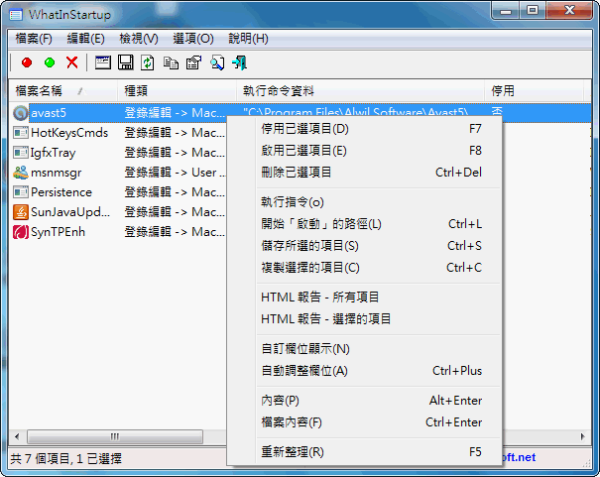Click the green enable selected items icon

coord(49,63)
